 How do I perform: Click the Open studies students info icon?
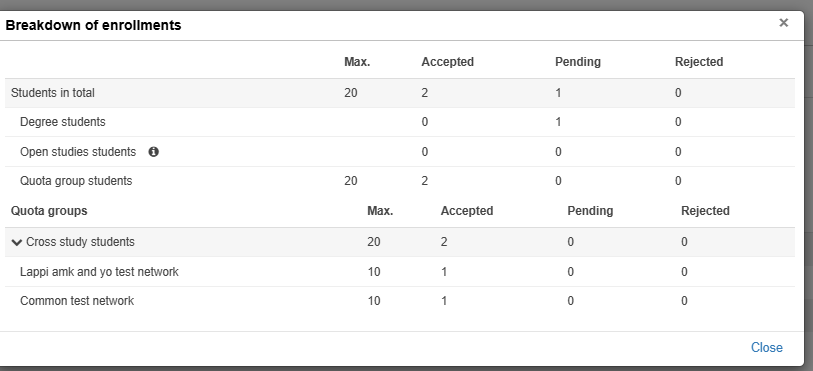[x=153, y=152]
